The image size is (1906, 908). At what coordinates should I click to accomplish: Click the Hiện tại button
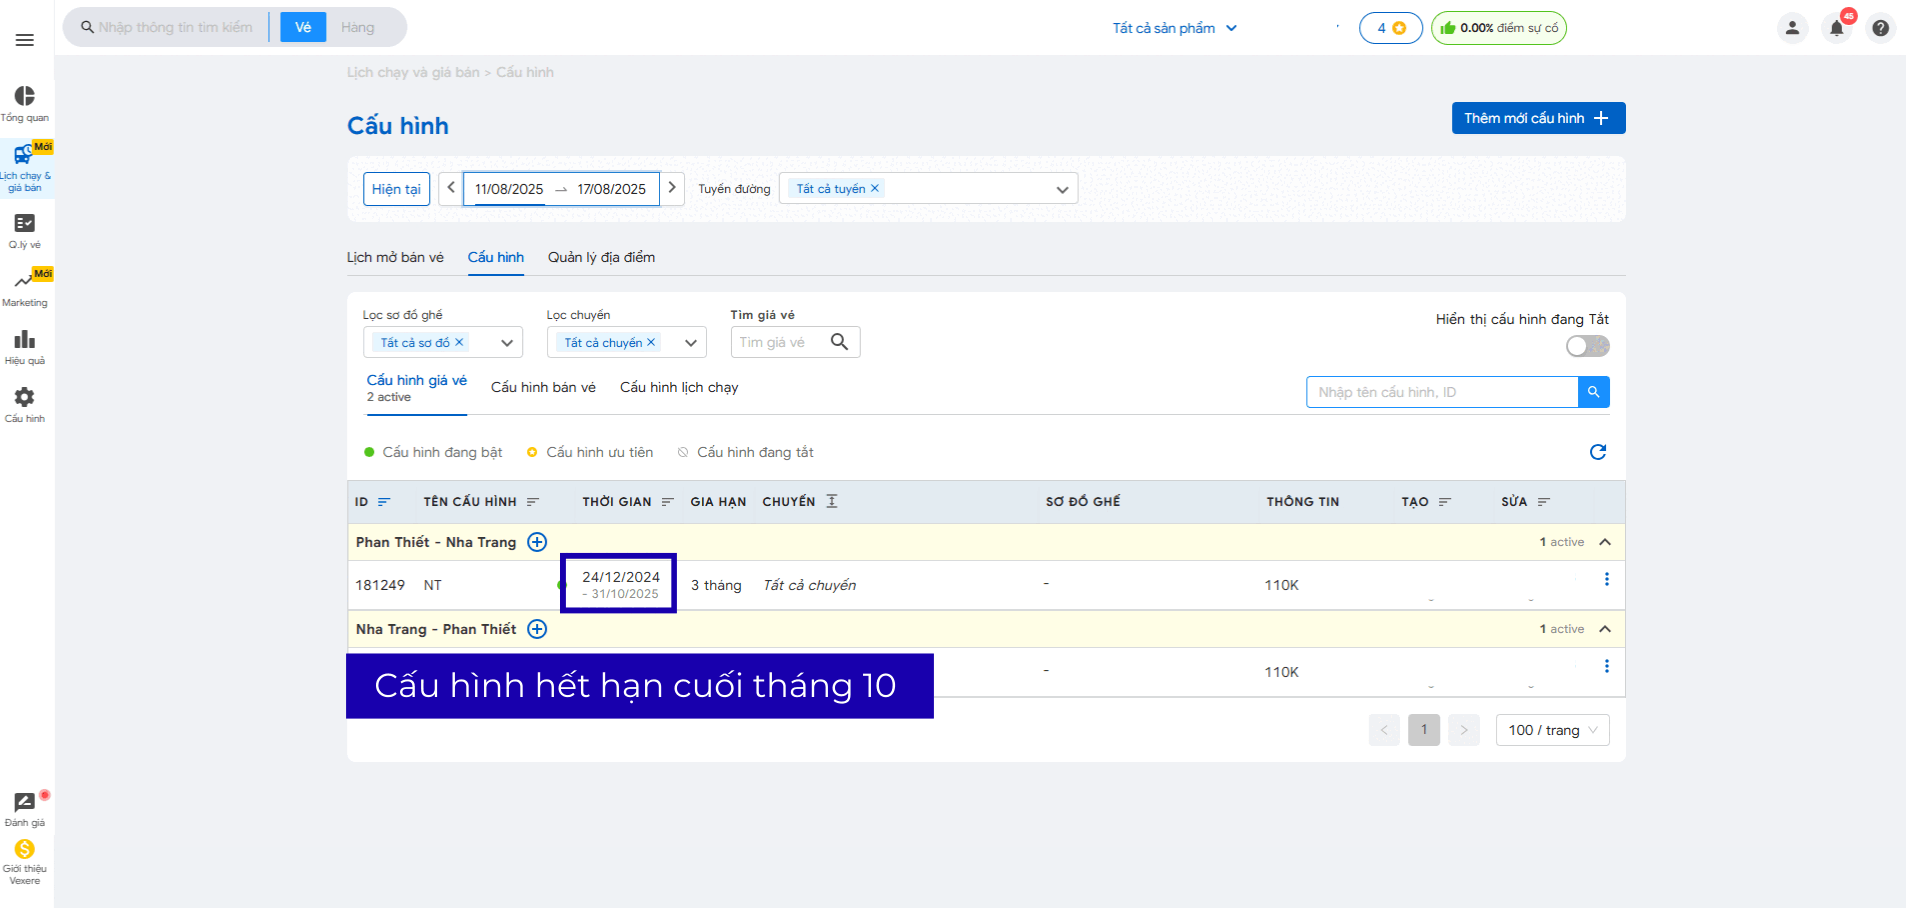pos(396,189)
